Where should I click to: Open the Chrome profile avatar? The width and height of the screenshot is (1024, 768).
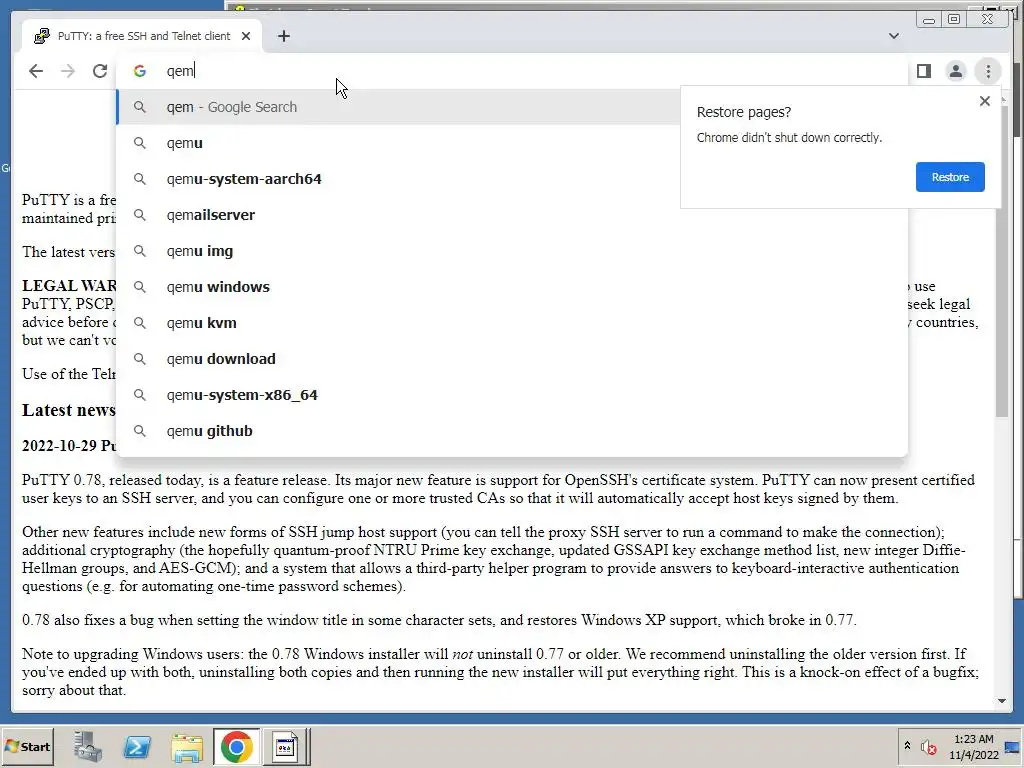click(x=955, y=71)
